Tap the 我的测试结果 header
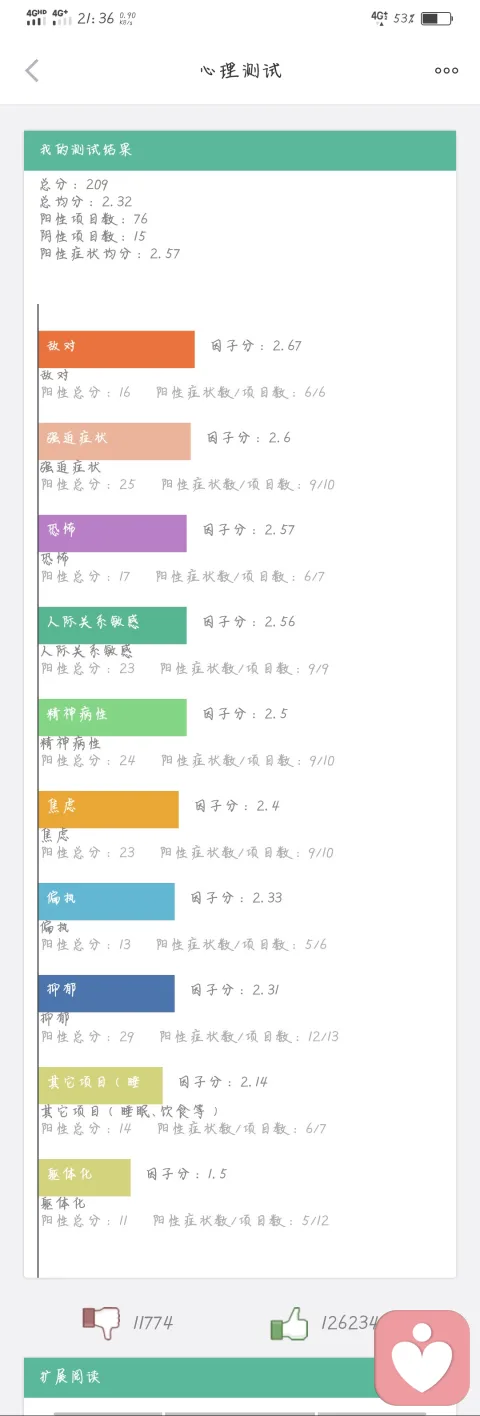480x1416 pixels. (x=240, y=150)
